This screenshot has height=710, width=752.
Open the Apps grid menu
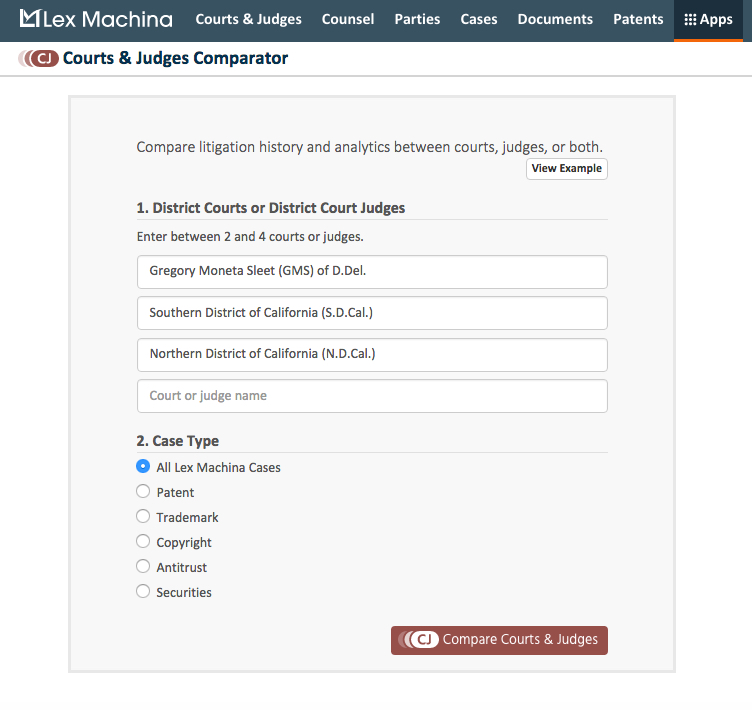[x=708, y=19]
